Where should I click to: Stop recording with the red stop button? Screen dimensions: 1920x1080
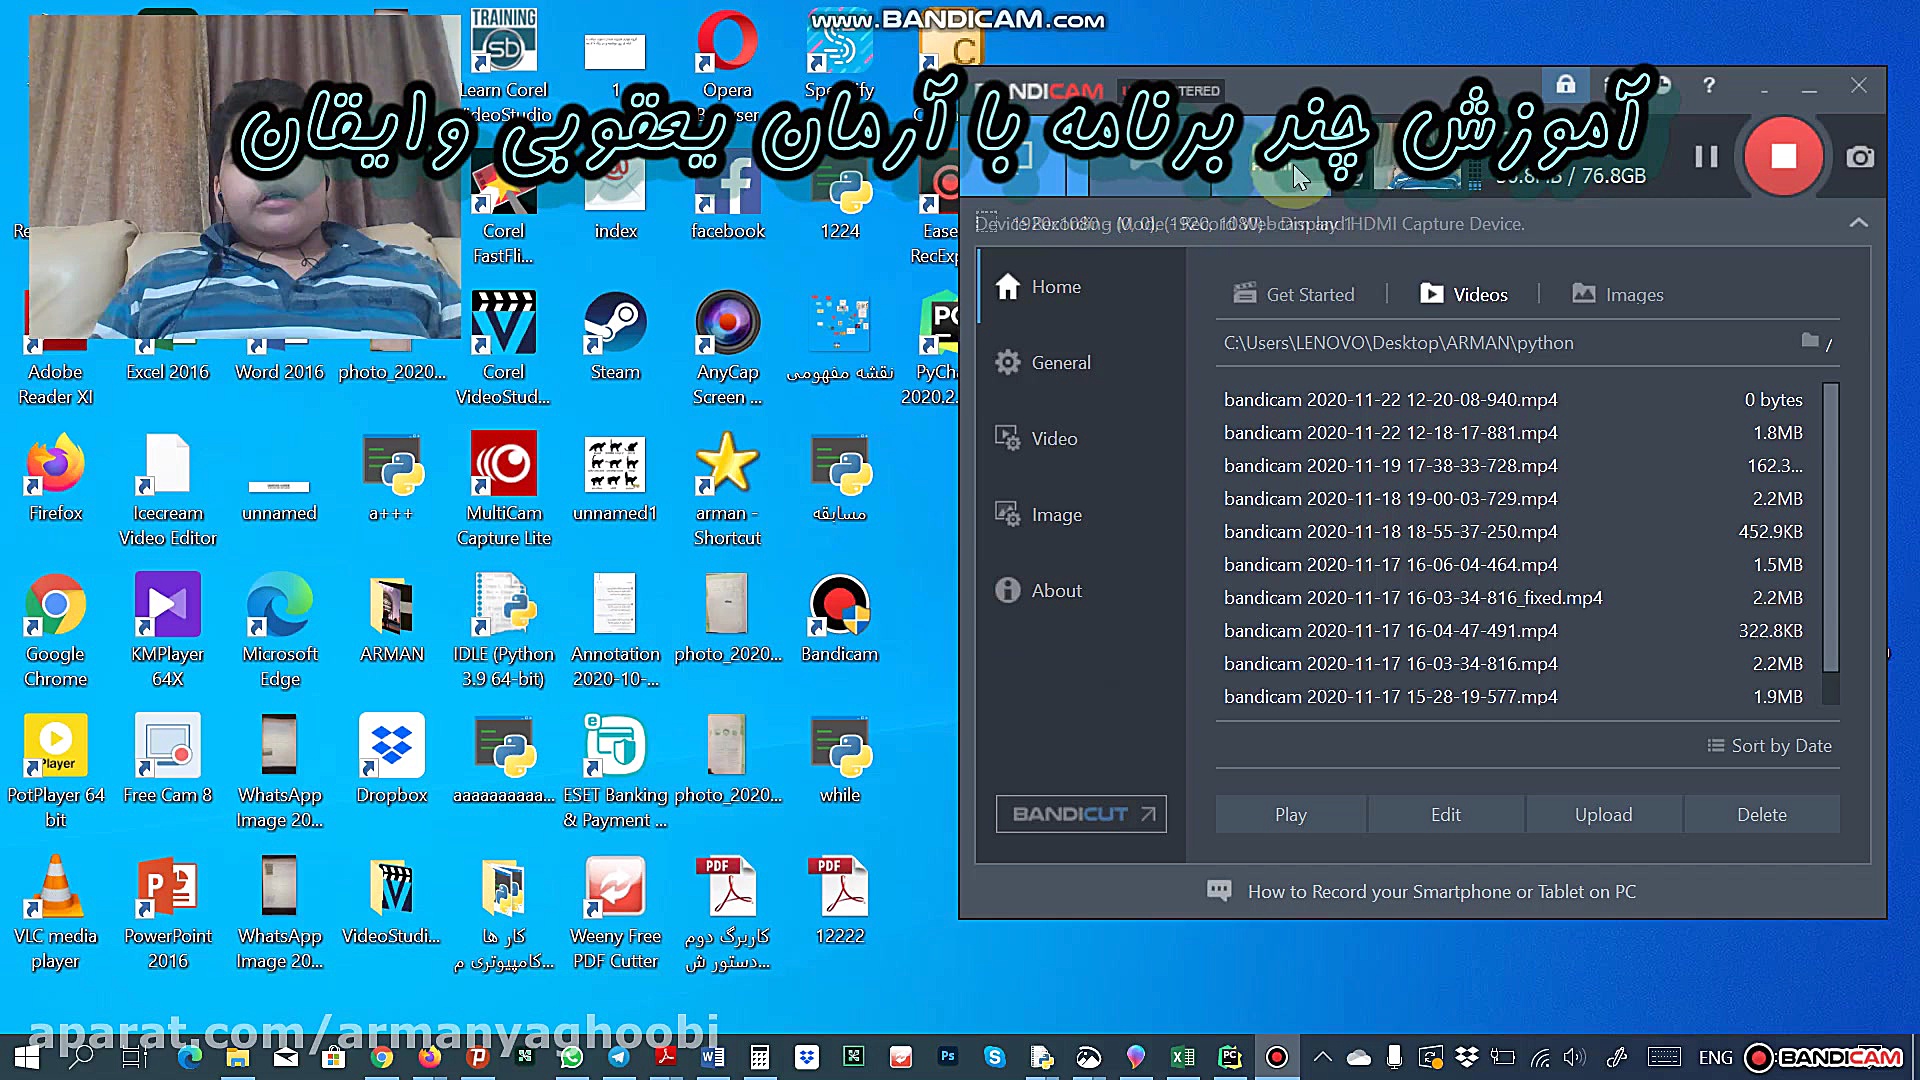(1783, 157)
